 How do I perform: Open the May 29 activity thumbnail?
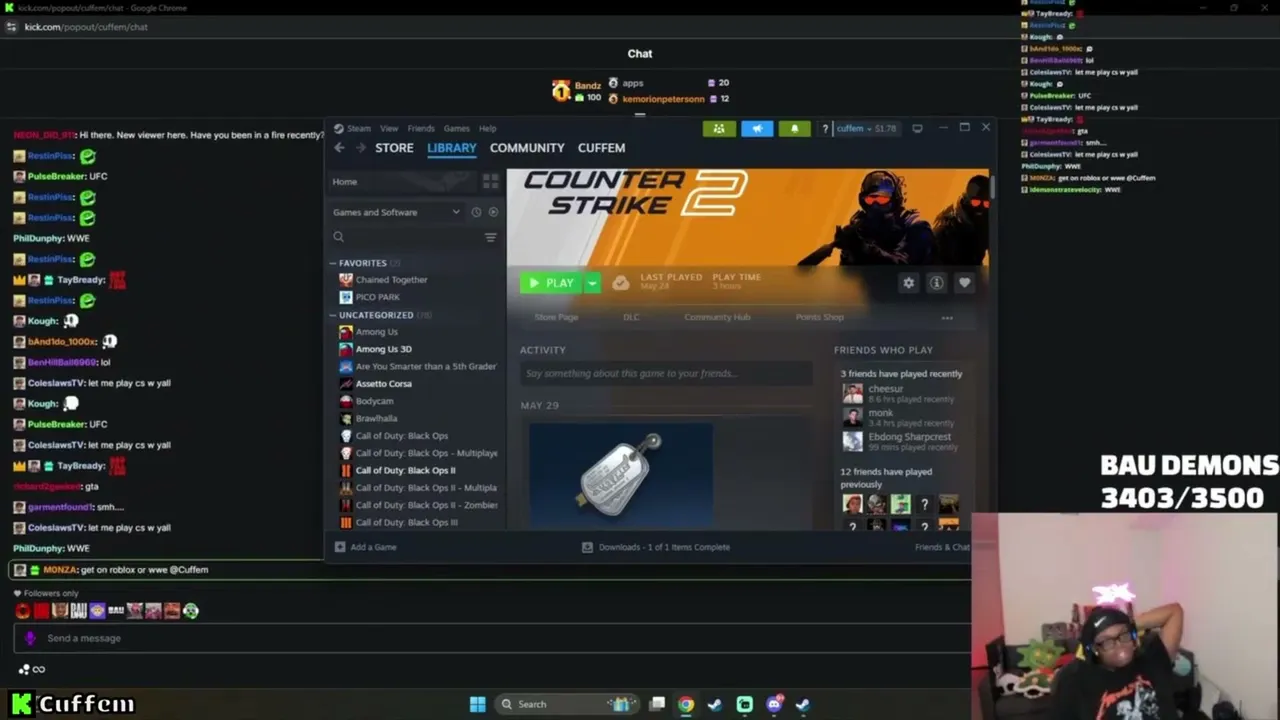click(x=621, y=474)
